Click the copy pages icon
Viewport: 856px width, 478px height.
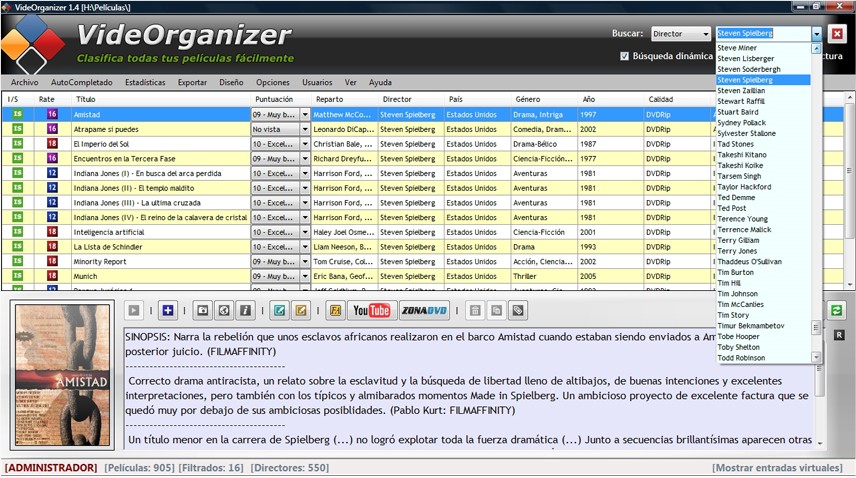[x=496, y=310]
